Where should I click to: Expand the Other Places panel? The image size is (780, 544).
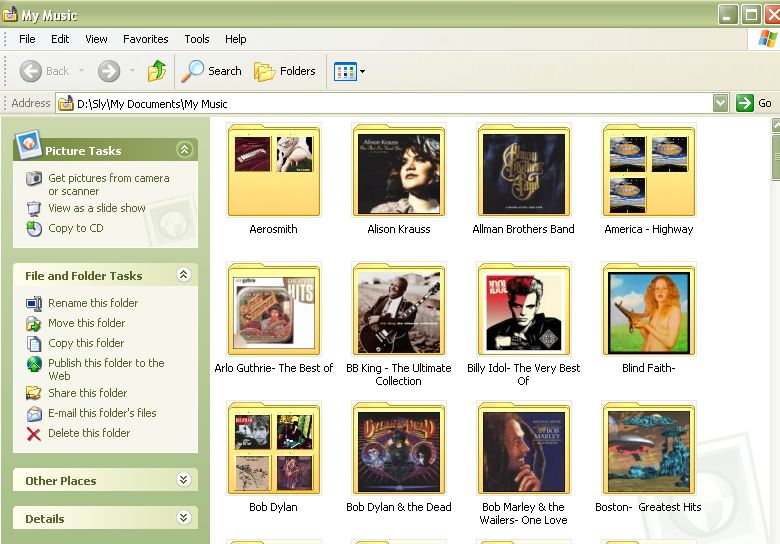point(184,479)
